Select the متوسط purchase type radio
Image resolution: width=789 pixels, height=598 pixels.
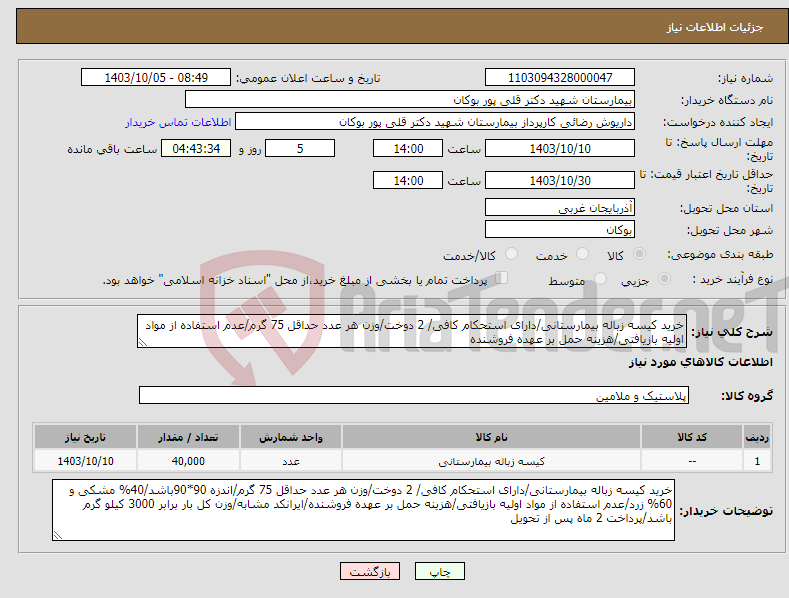click(x=600, y=279)
